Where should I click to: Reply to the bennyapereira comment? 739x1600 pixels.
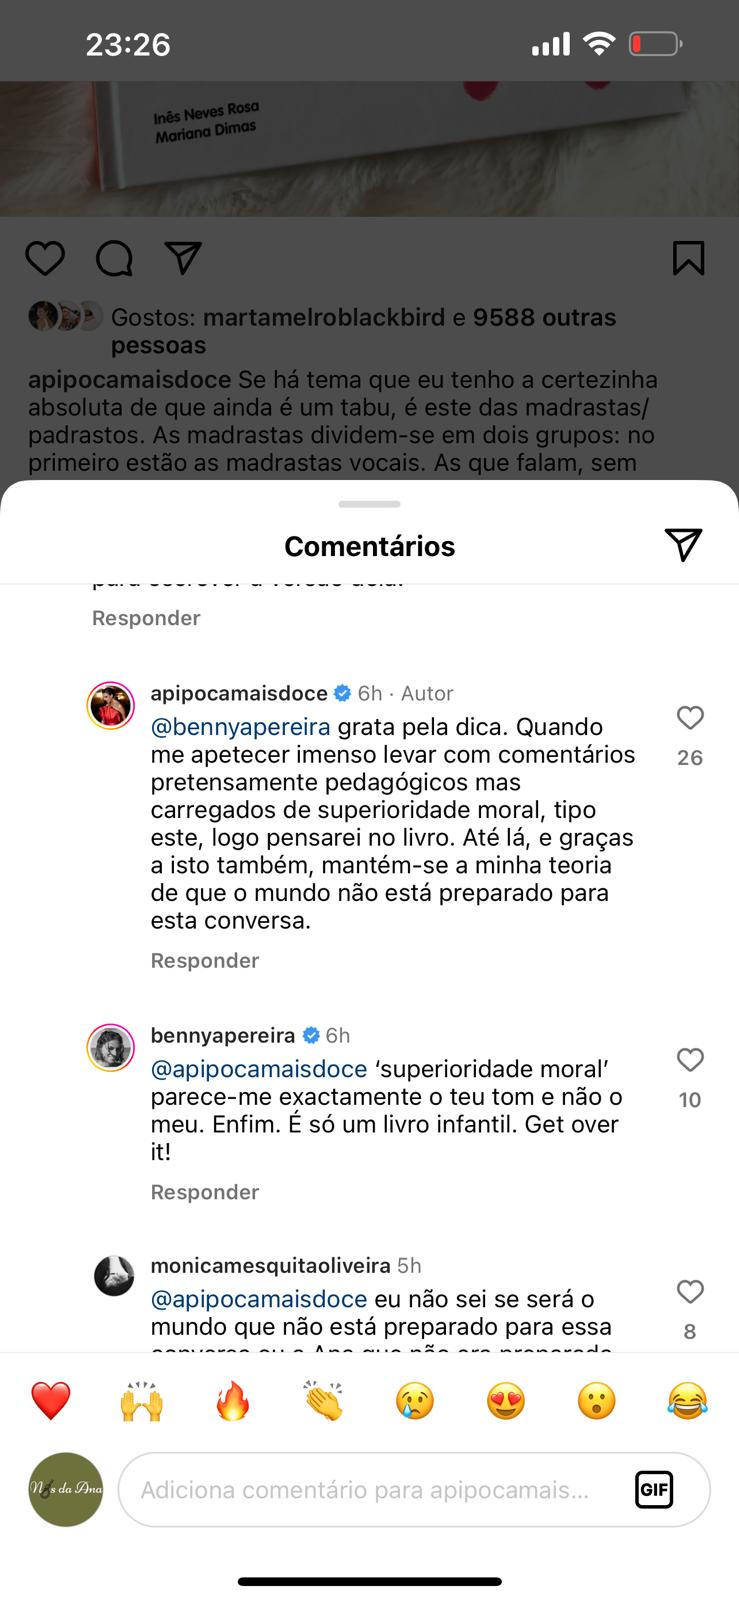pos(205,1192)
